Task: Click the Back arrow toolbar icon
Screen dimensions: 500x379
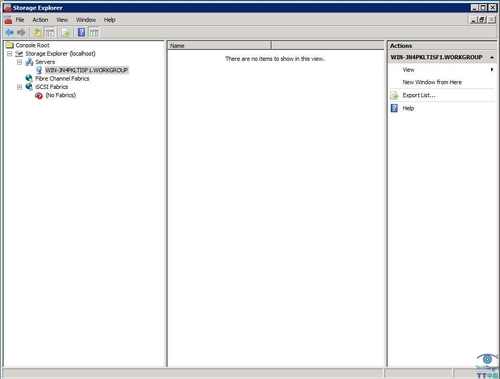Action: [9, 32]
